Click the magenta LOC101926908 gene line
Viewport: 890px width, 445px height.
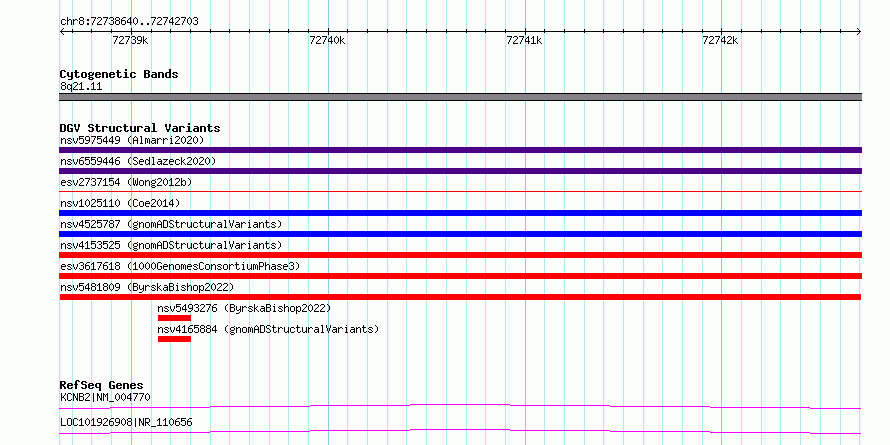pyautogui.click(x=460, y=431)
